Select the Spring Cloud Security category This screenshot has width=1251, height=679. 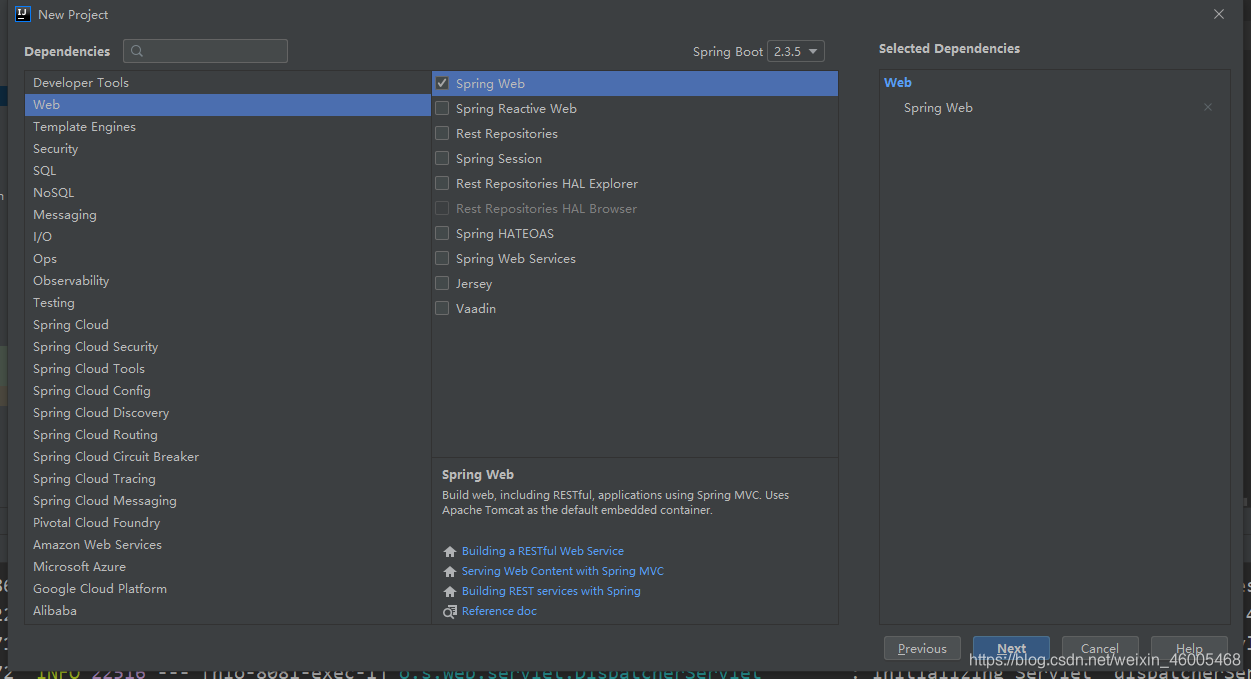[228, 347]
